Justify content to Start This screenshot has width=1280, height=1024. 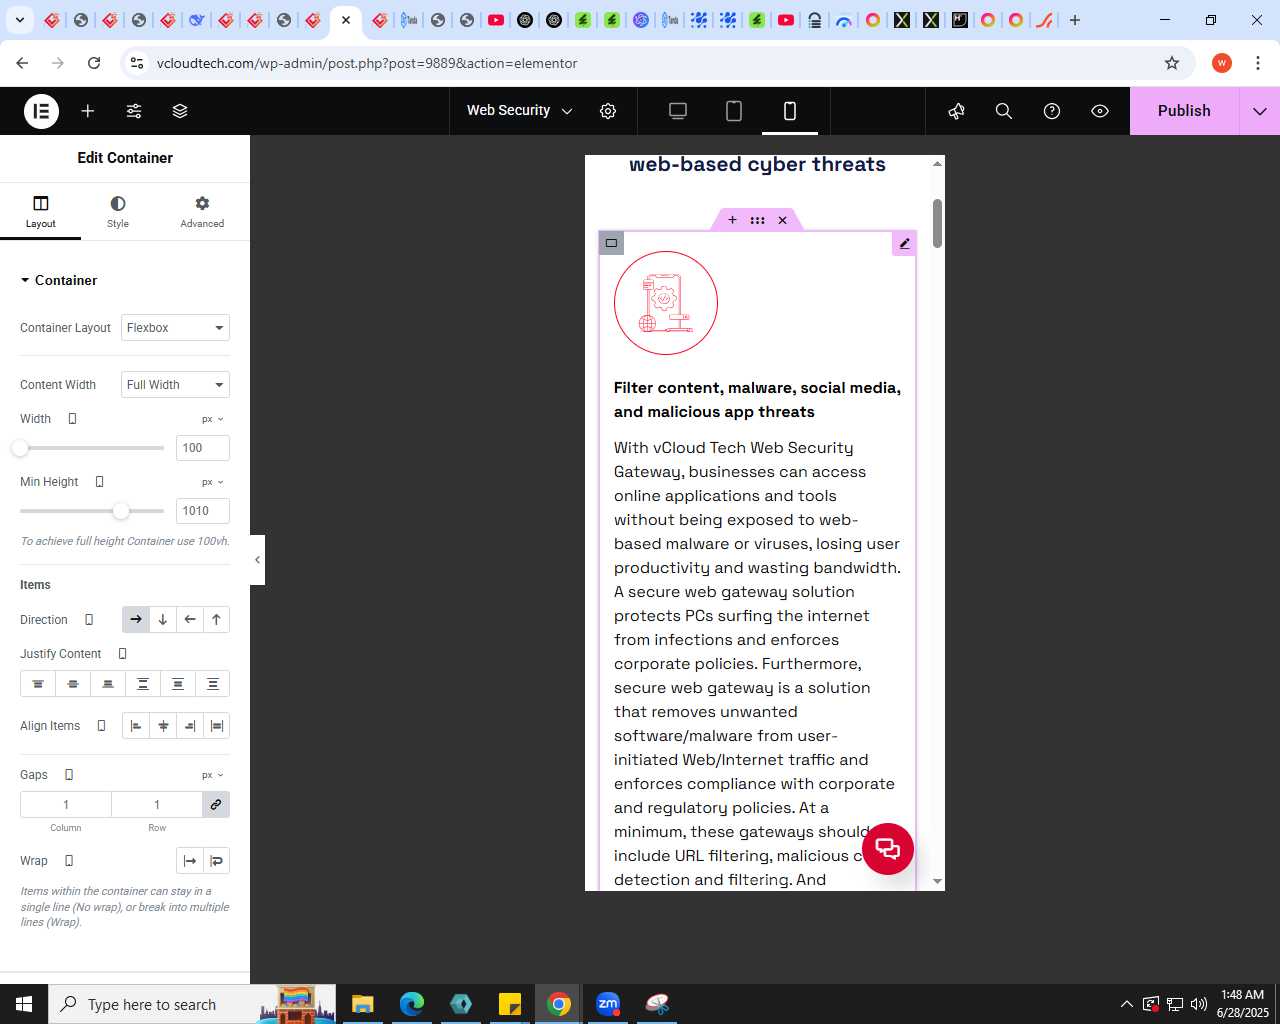[38, 684]
